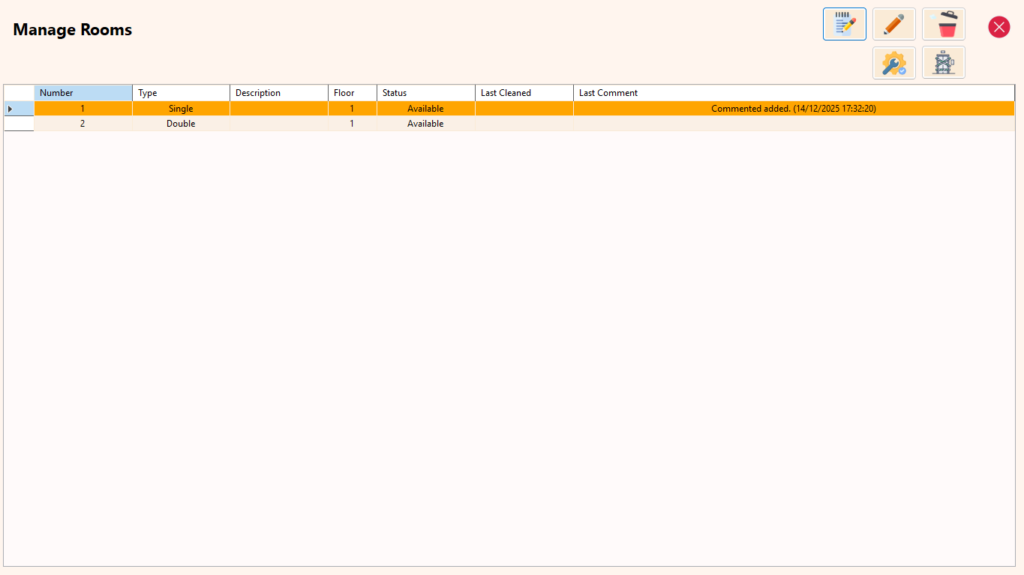1024x575 pixels.
Task: Sort rooms by the Type column header
Action: [181, 93]
